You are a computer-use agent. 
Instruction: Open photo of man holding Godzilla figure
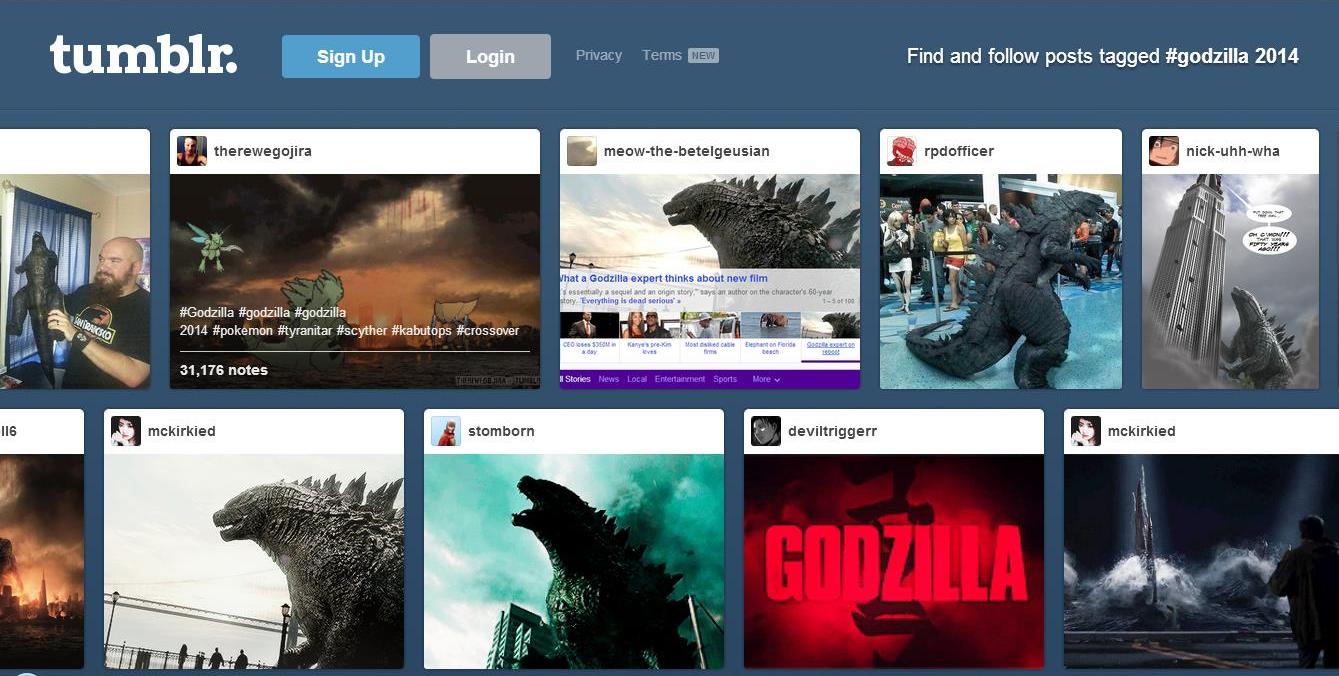click(75, 281)
